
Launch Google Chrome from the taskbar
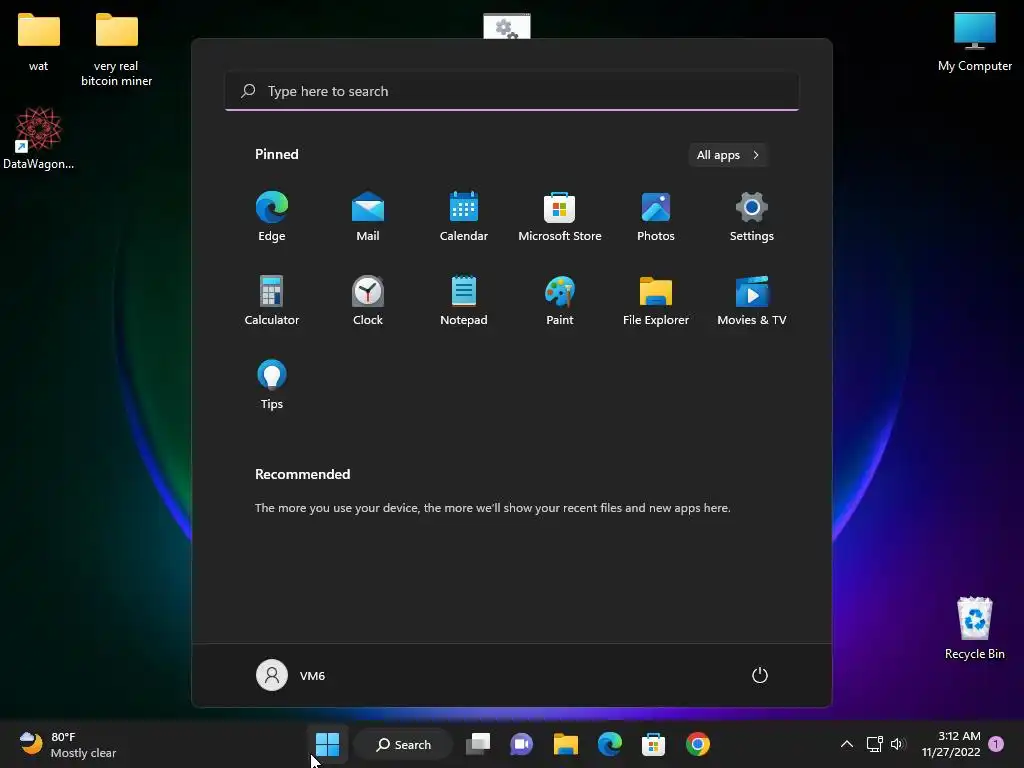point(697,744)
